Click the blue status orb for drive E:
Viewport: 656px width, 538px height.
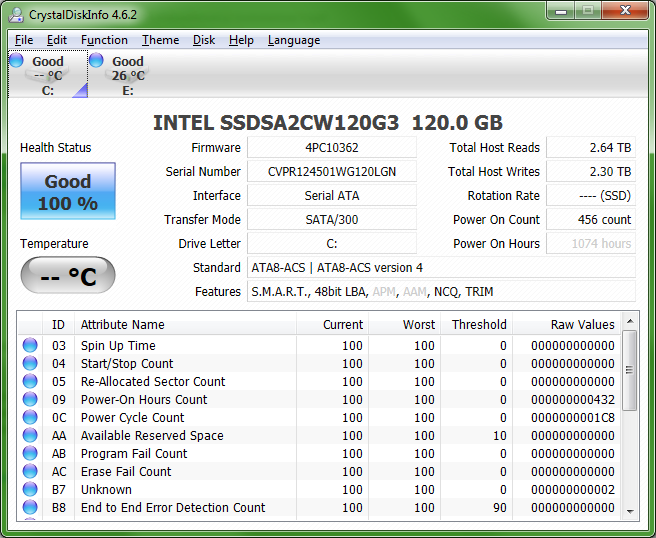96,60
